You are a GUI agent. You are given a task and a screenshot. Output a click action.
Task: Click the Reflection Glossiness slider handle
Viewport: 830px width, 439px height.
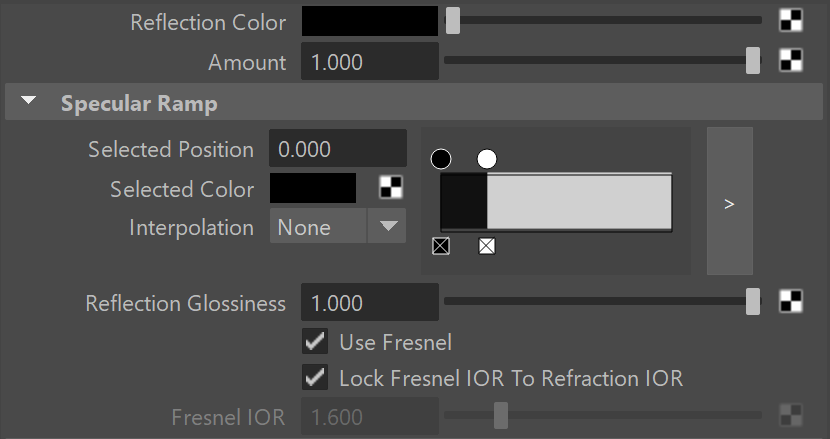click(x=753, y=302)
